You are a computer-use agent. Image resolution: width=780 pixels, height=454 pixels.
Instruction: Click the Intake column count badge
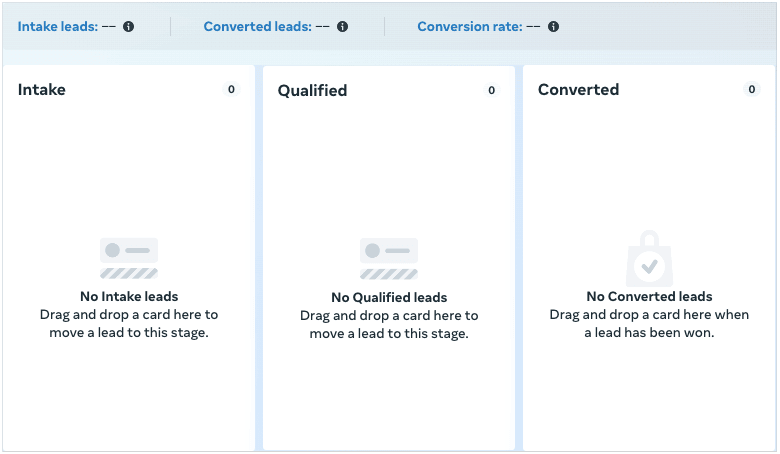(231, 90)
